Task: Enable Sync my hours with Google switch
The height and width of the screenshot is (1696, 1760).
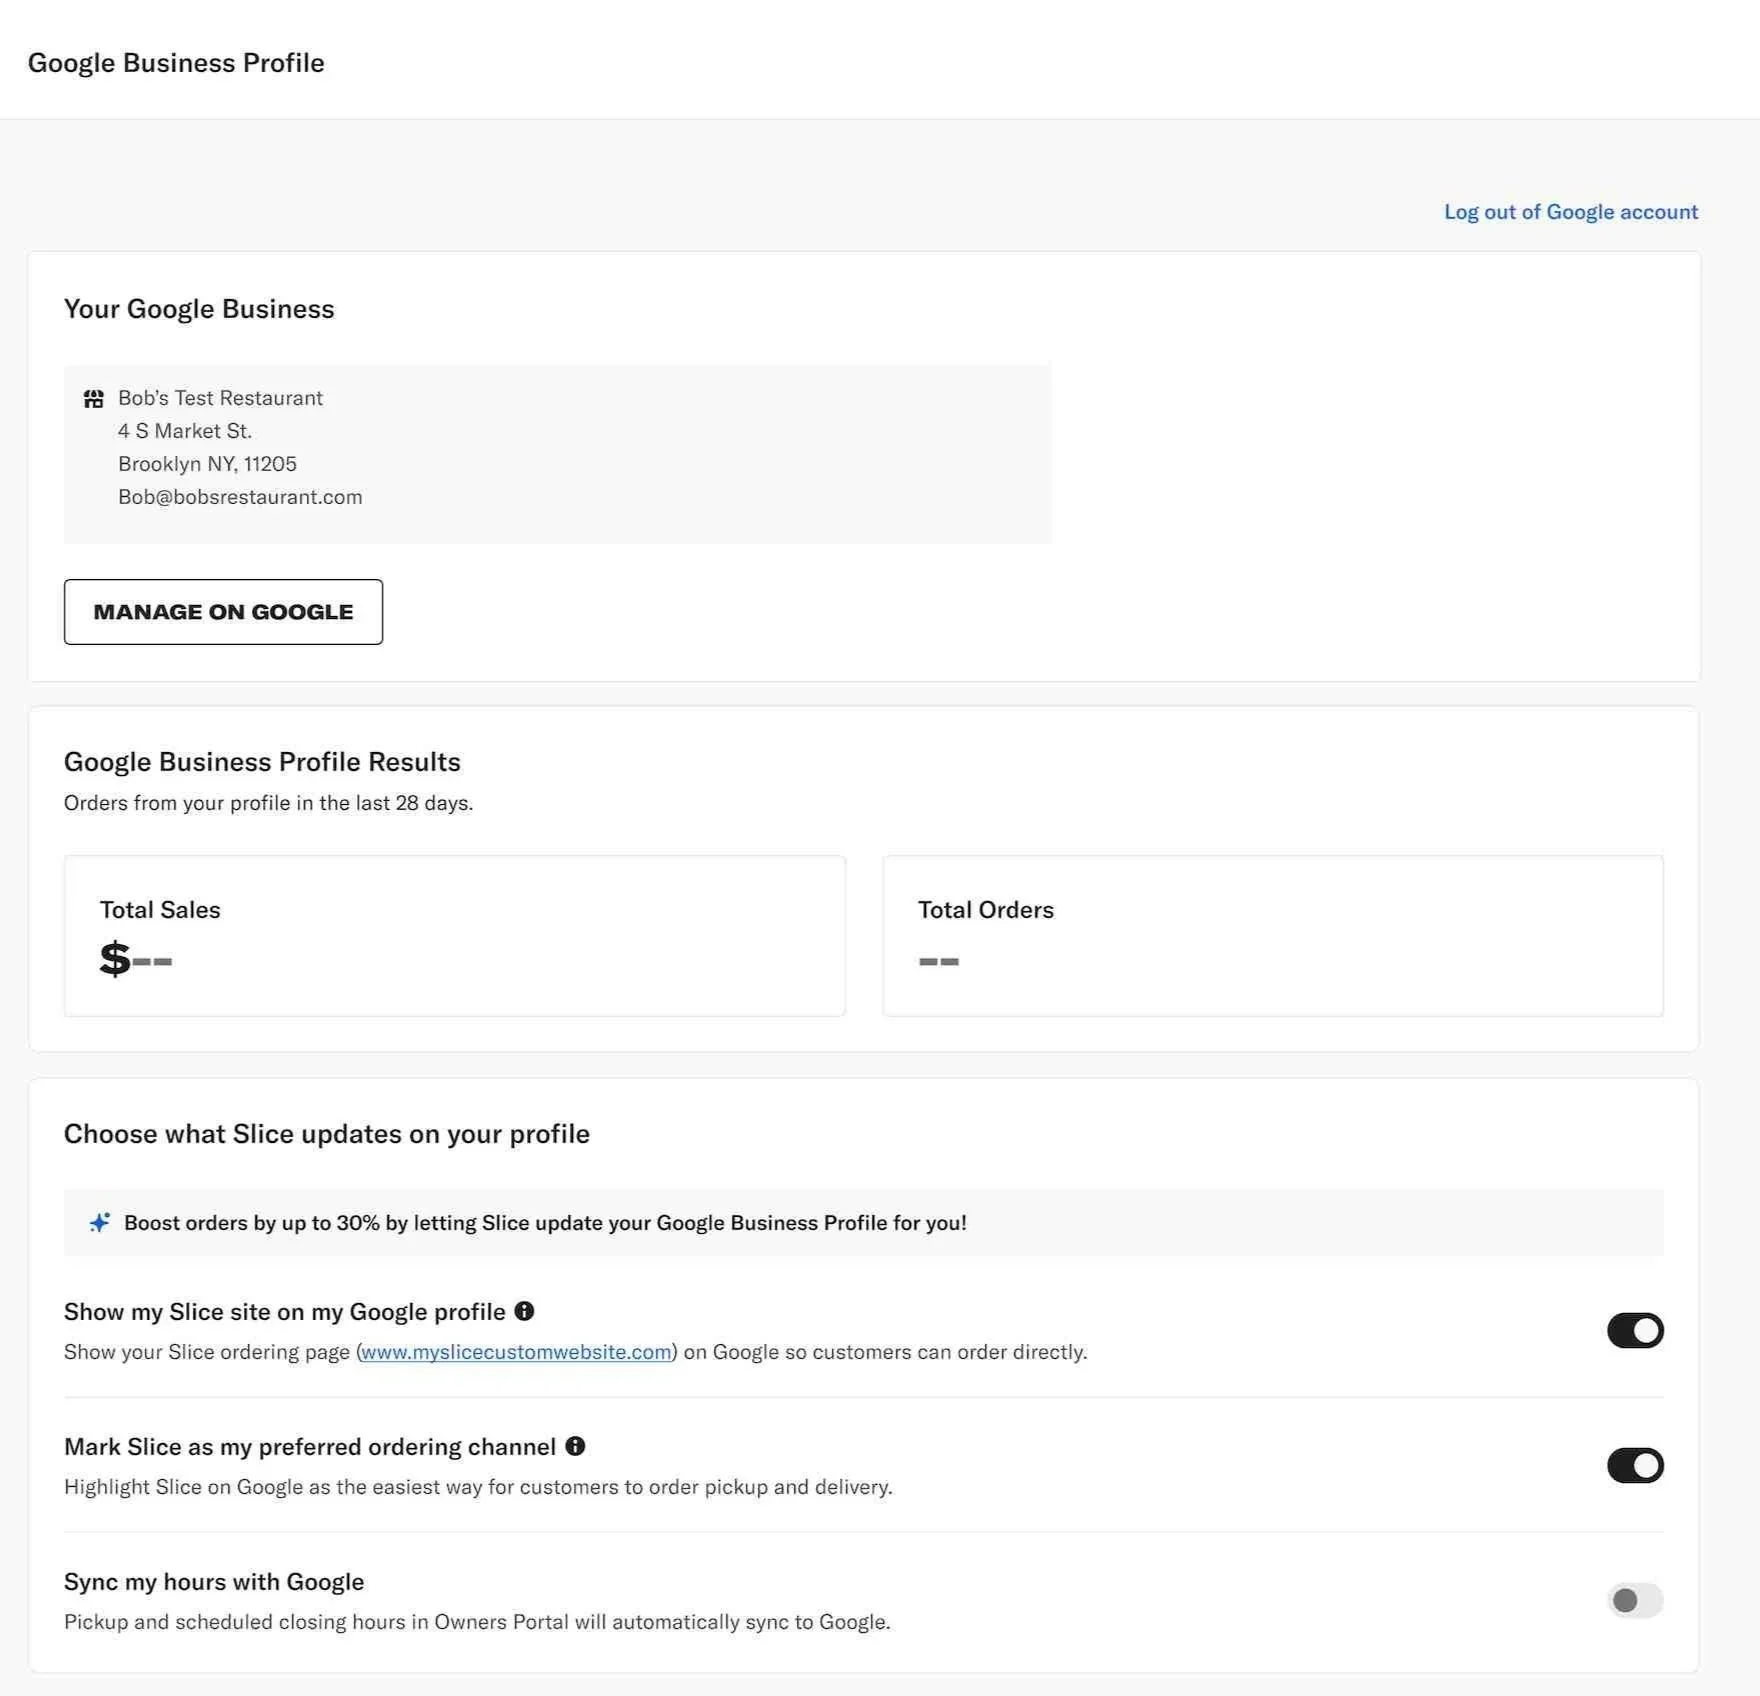Action: pyautogui.click(x=1635, y=1600)
